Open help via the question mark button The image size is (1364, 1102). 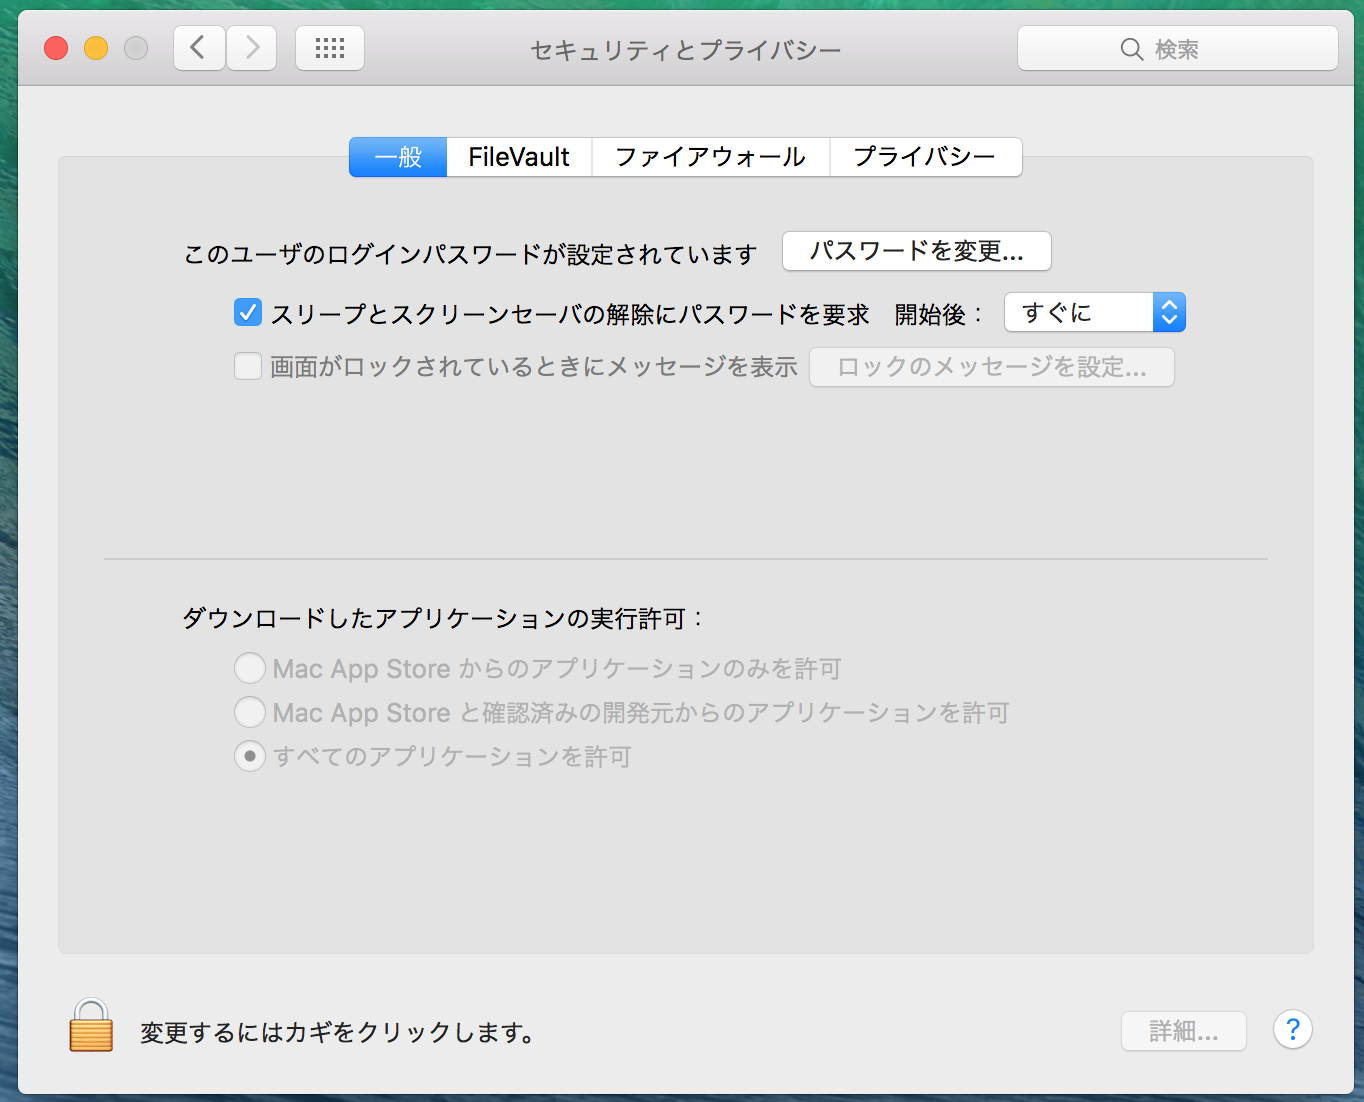[x=1292, y=1029]
